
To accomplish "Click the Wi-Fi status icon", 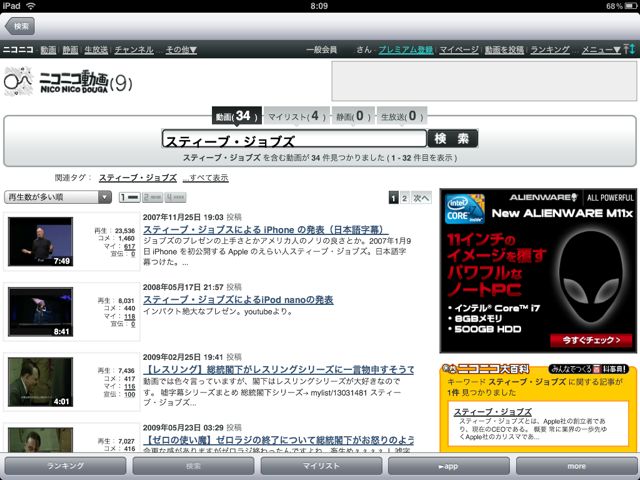I will pyautogui.click(x=31, y=6).
